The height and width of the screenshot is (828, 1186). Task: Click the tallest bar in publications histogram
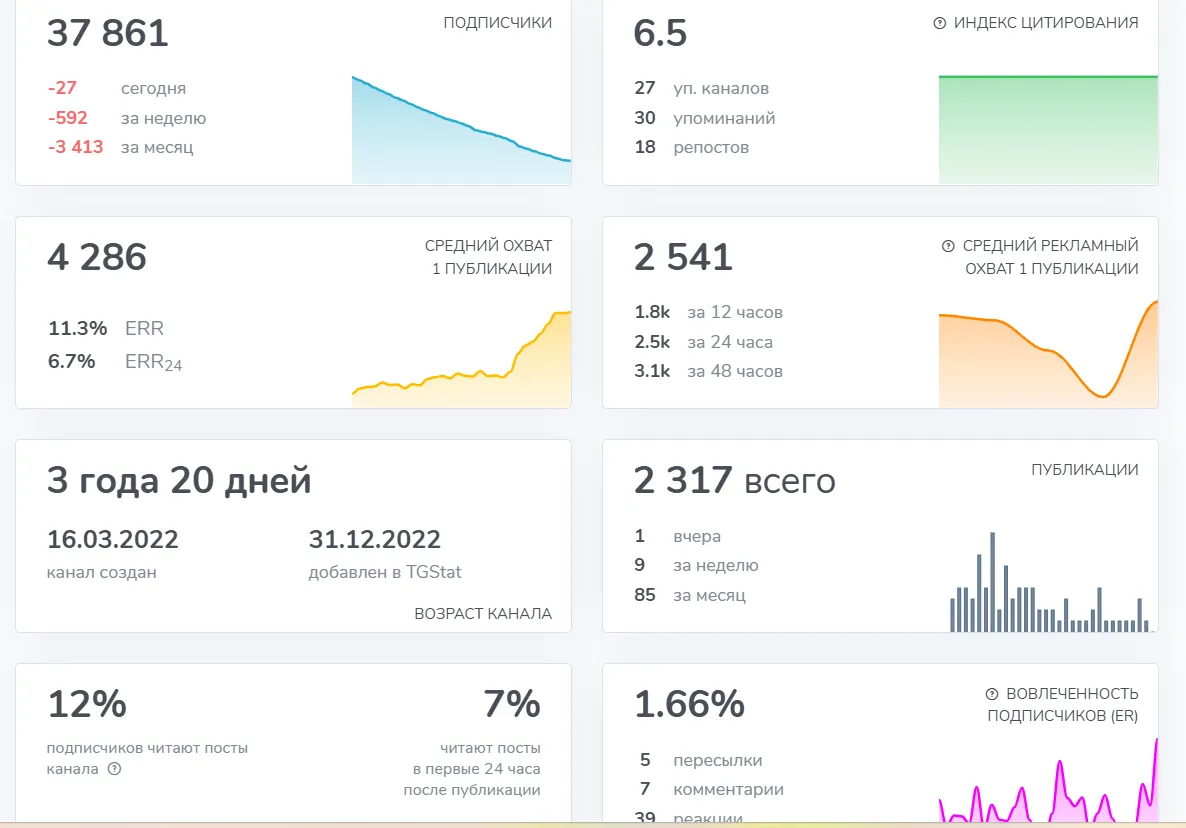992,582
